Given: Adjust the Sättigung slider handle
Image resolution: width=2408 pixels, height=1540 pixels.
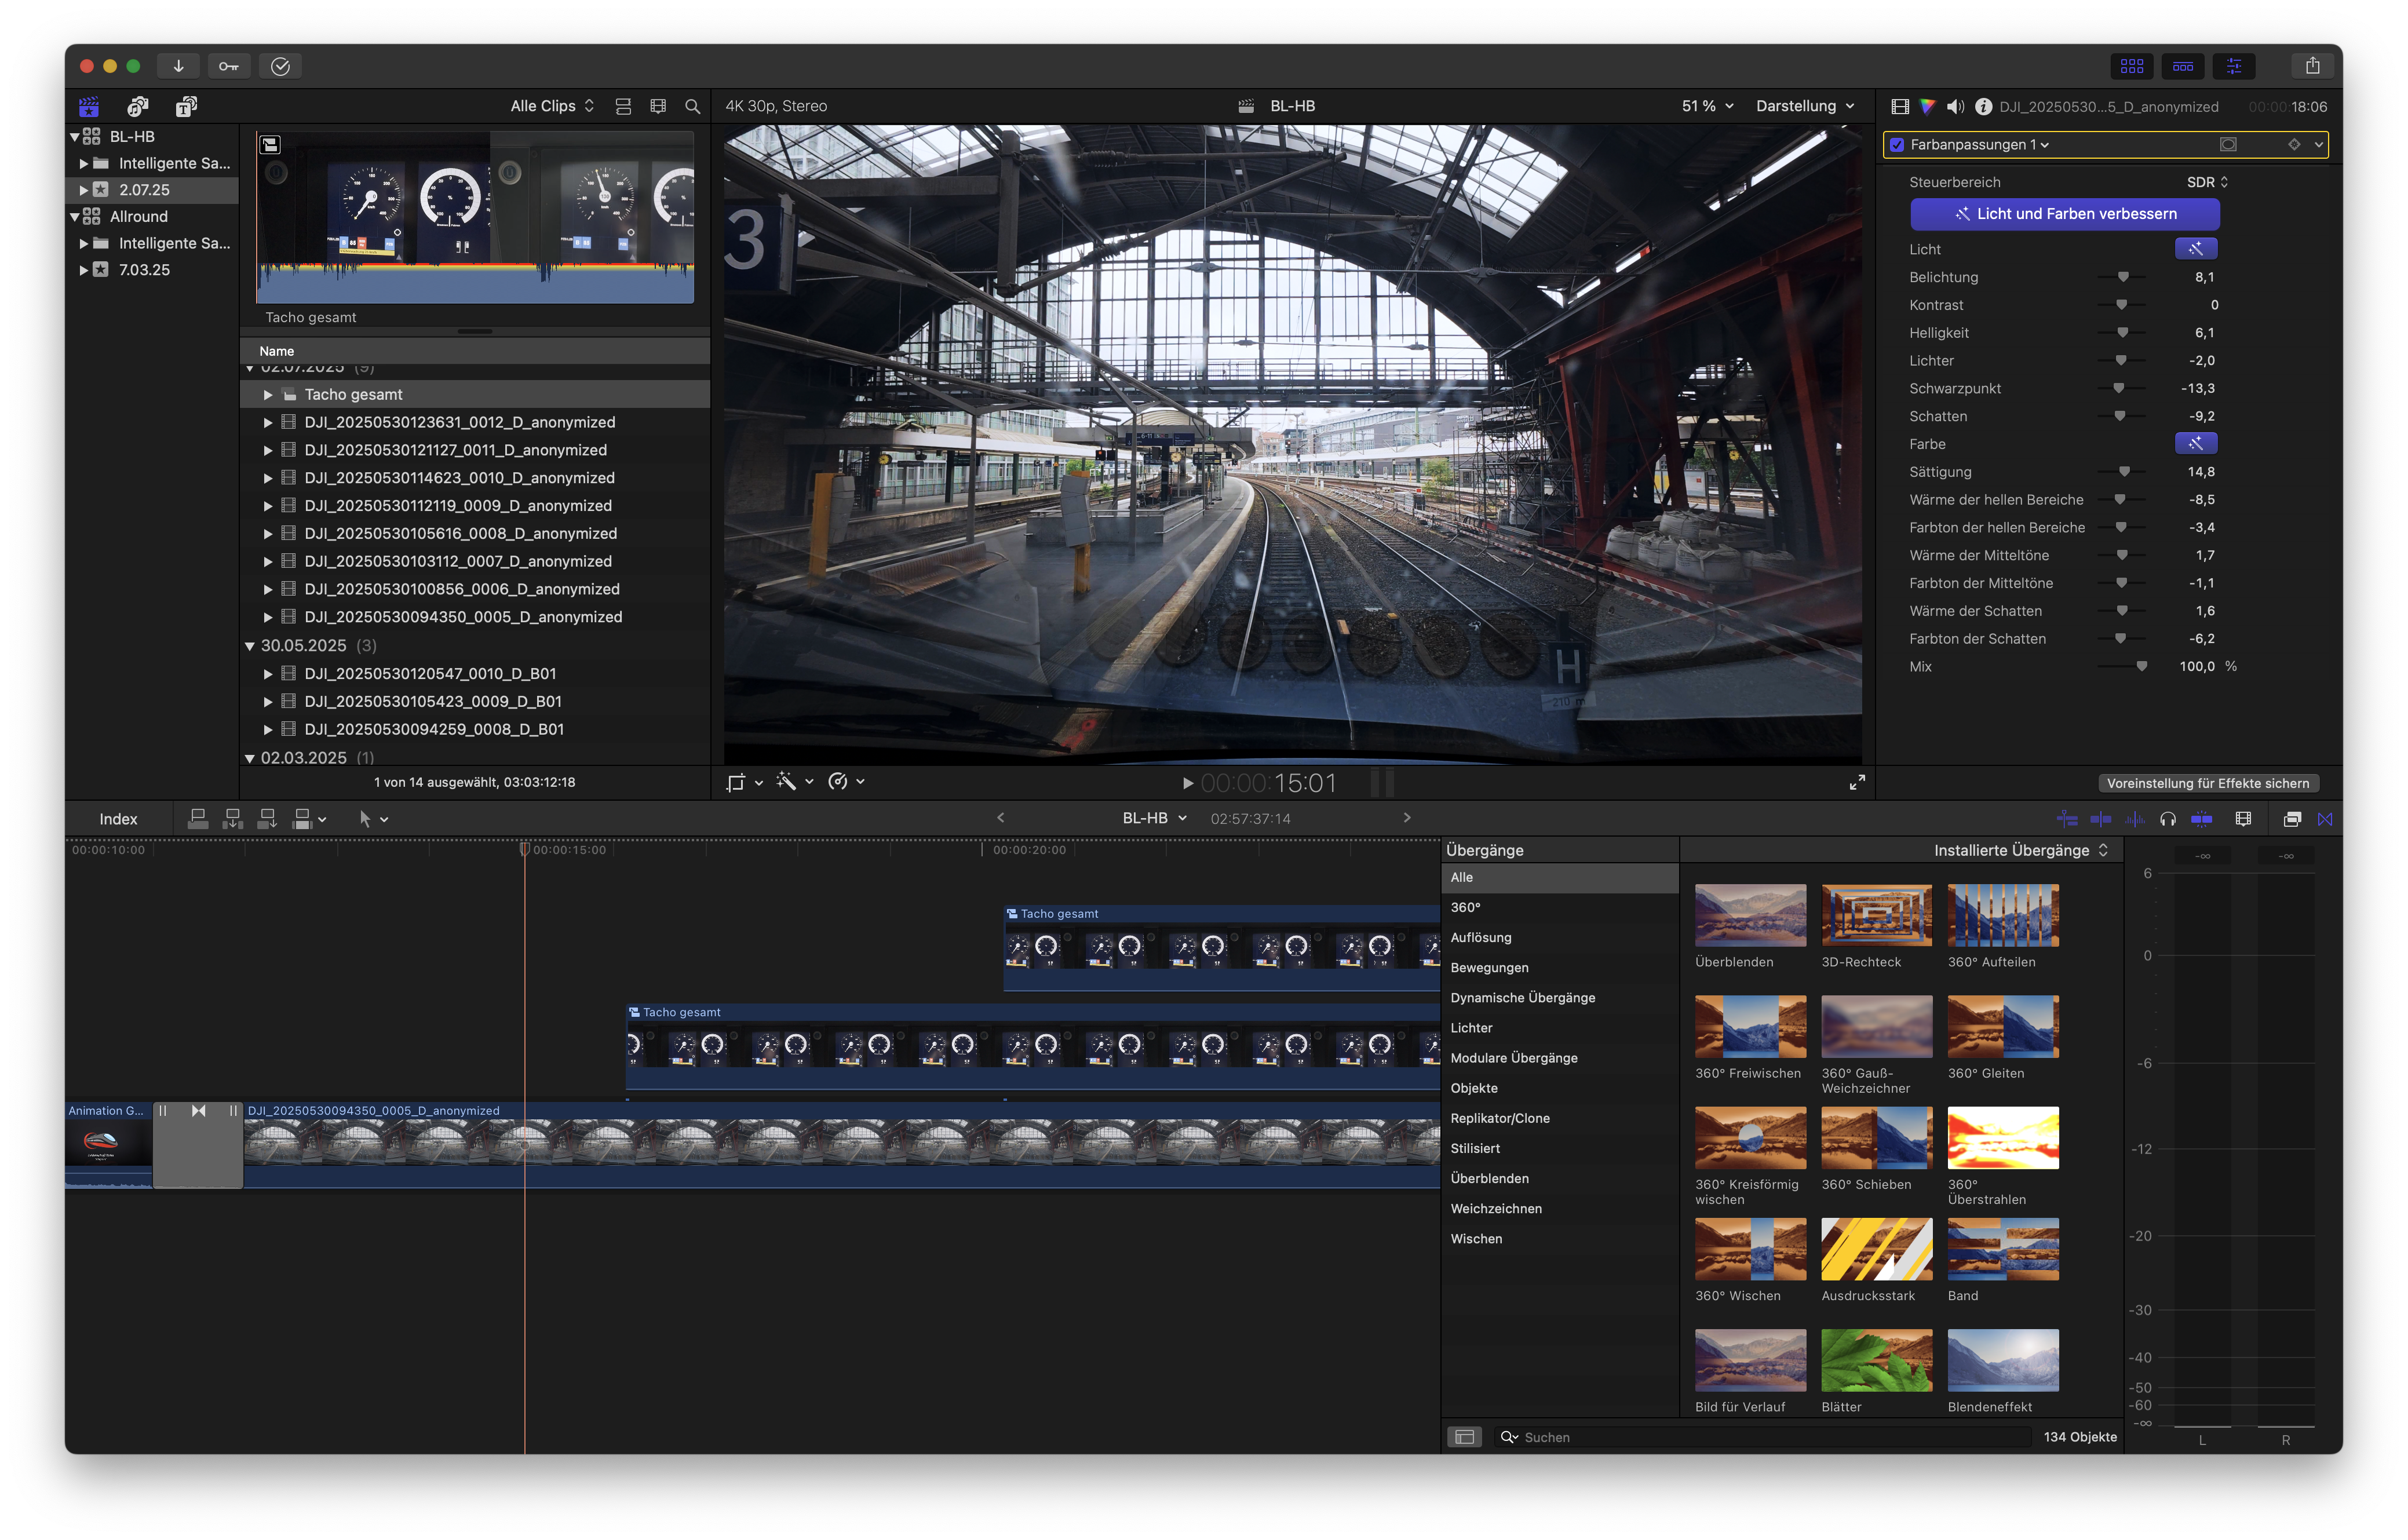Looking at the screenshot, I should (x=2124, y=472).
